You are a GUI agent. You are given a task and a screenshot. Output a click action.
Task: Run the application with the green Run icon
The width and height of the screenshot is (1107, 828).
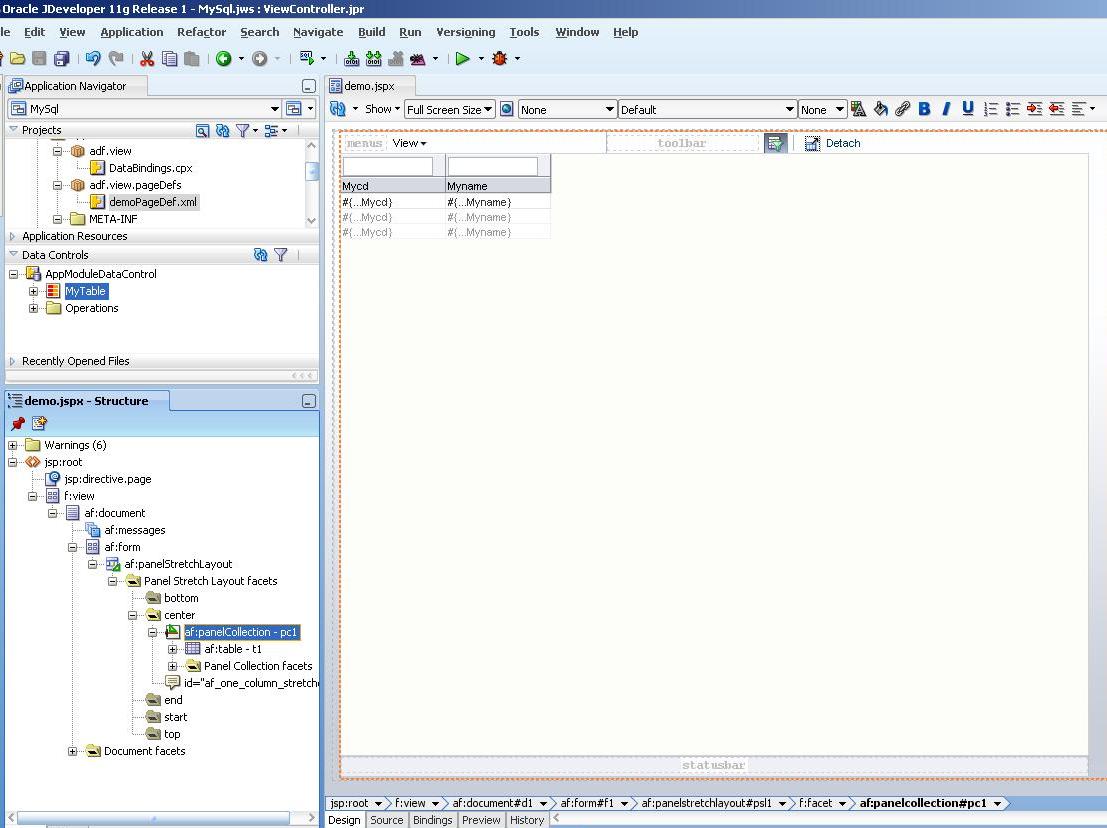pos(462,58)
